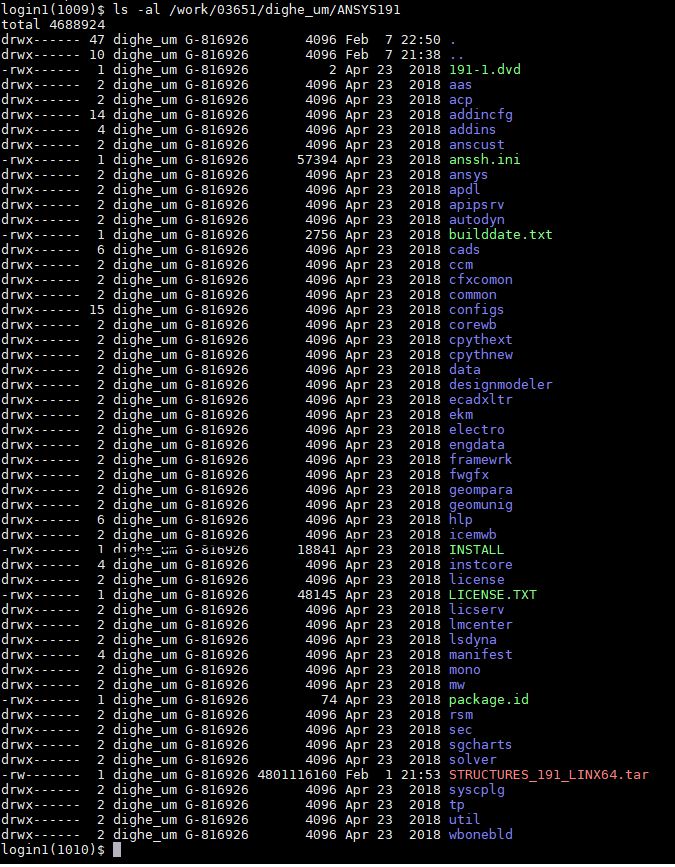Click the 57394 size of anssh.ini
The image size is (675, 867).
tap(317, 159)
